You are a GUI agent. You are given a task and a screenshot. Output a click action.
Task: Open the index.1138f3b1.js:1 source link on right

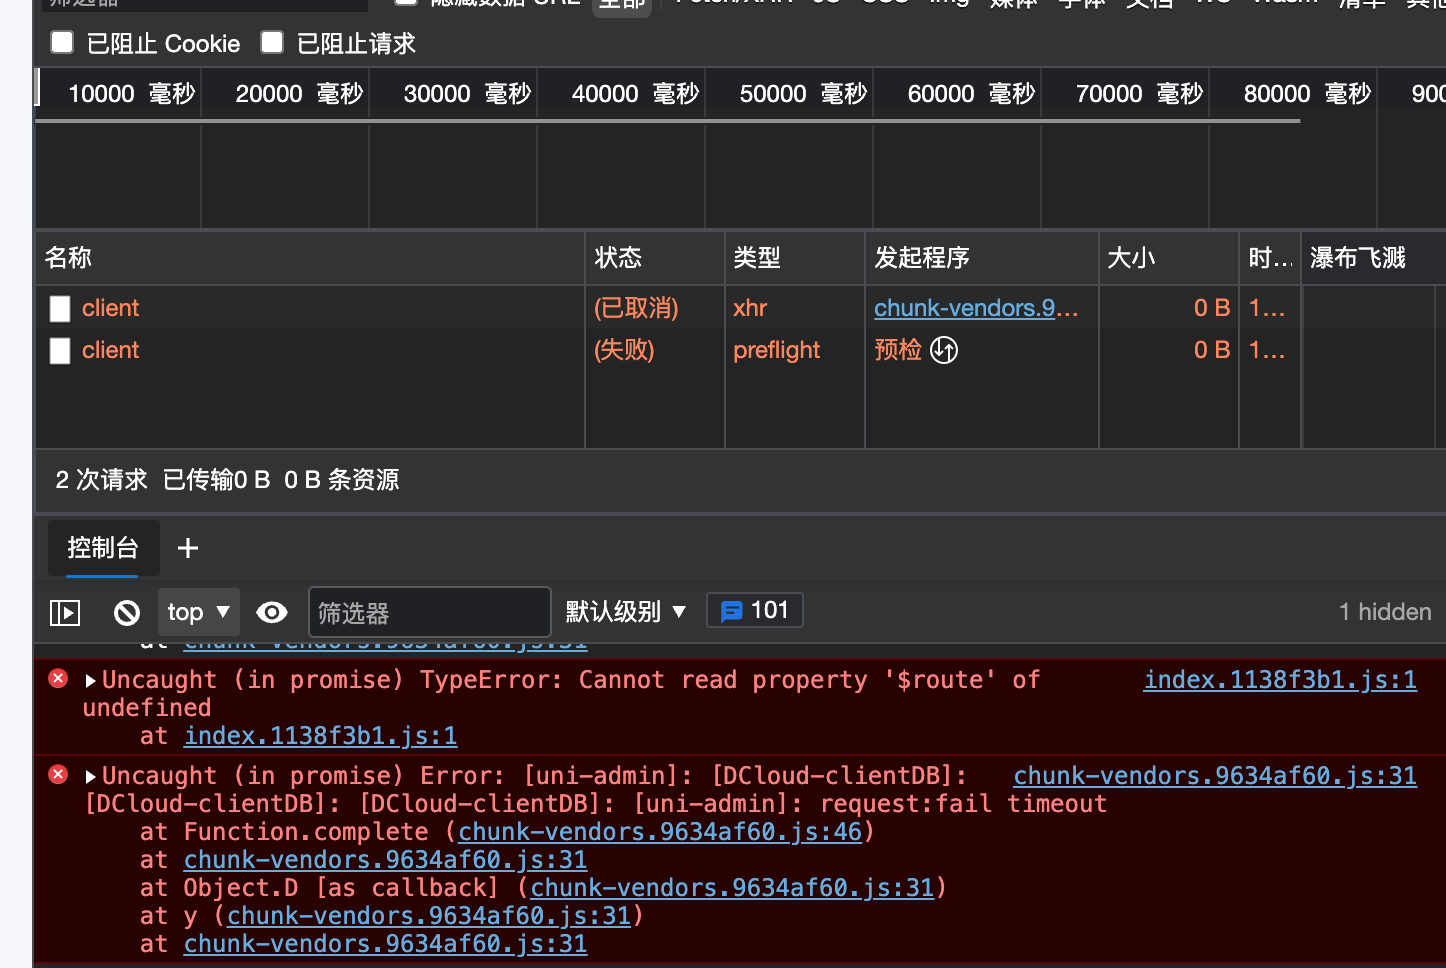click(x=1280, y=680)
